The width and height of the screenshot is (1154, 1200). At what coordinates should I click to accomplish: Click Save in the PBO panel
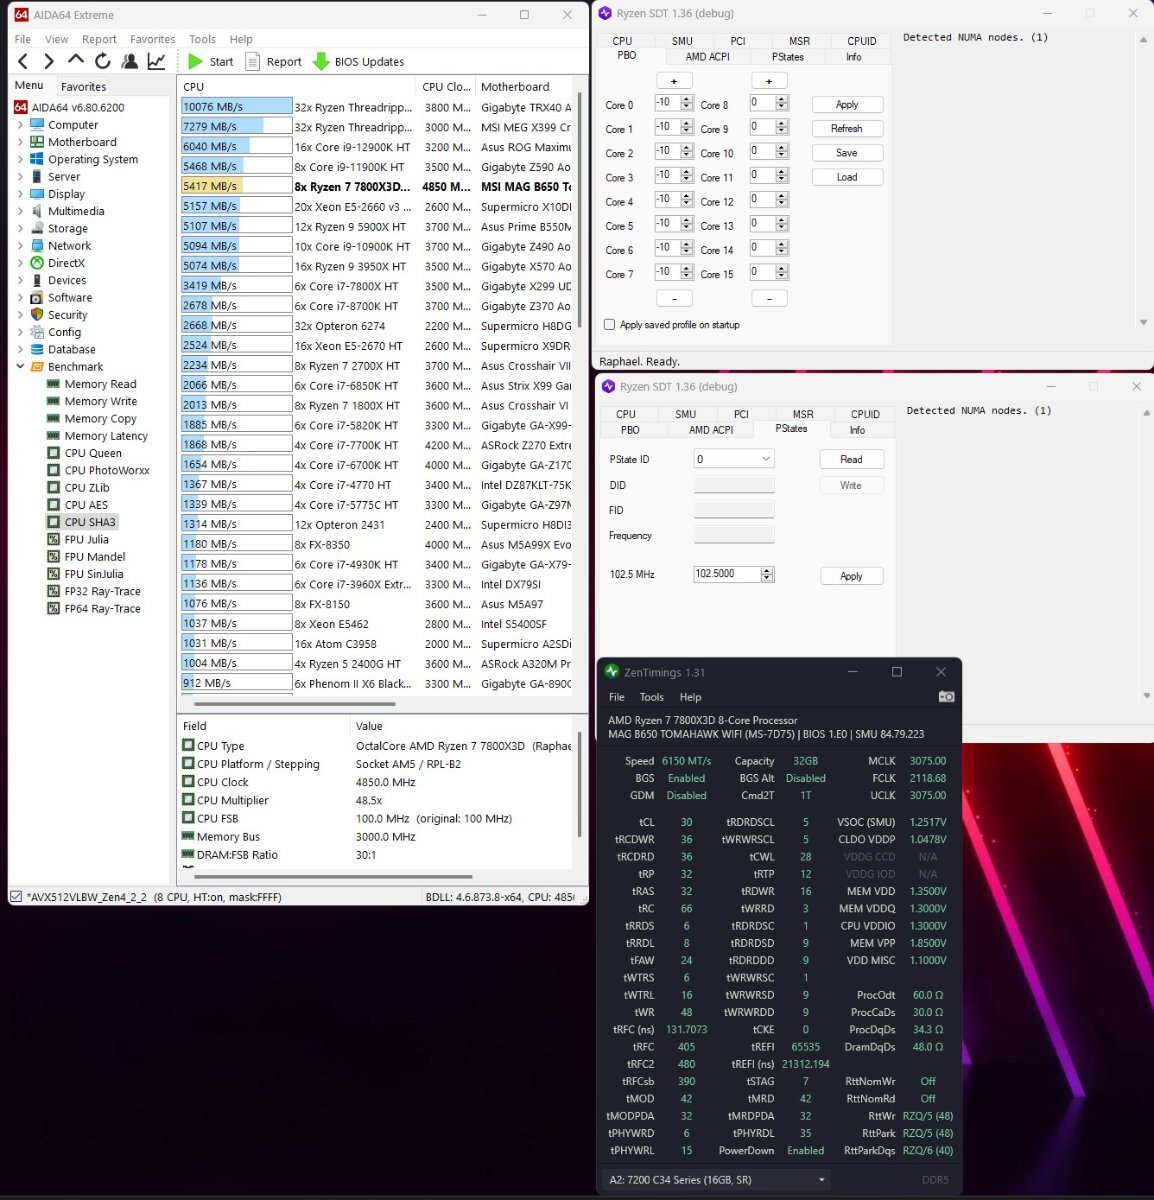pyautogui.click(x=847, y=153)
